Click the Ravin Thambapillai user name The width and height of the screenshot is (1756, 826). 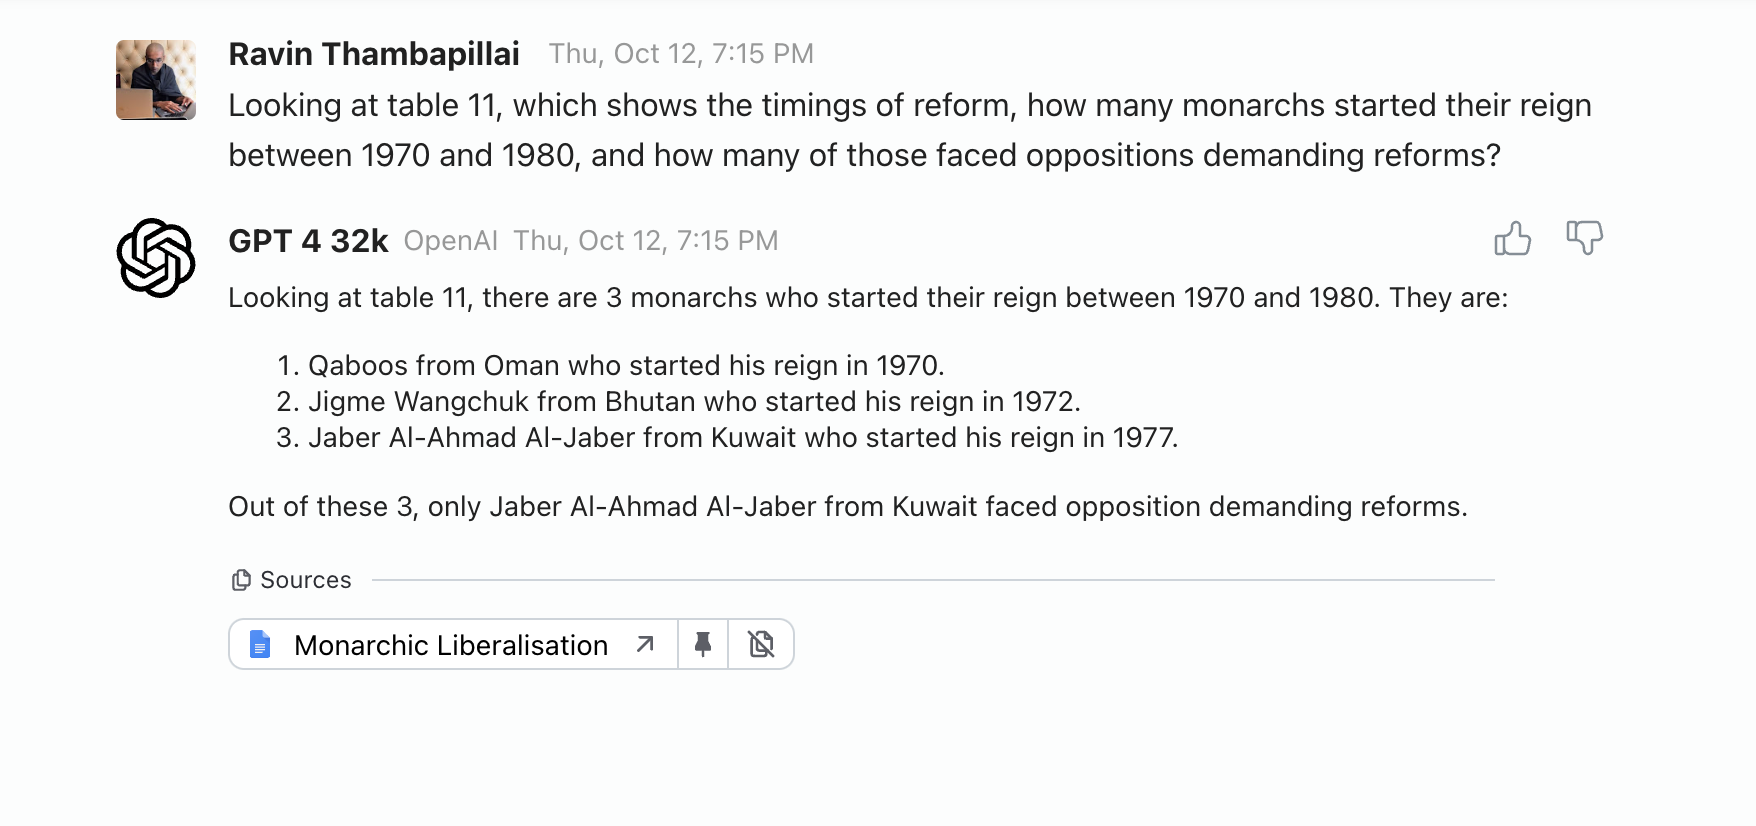point(374,54)
